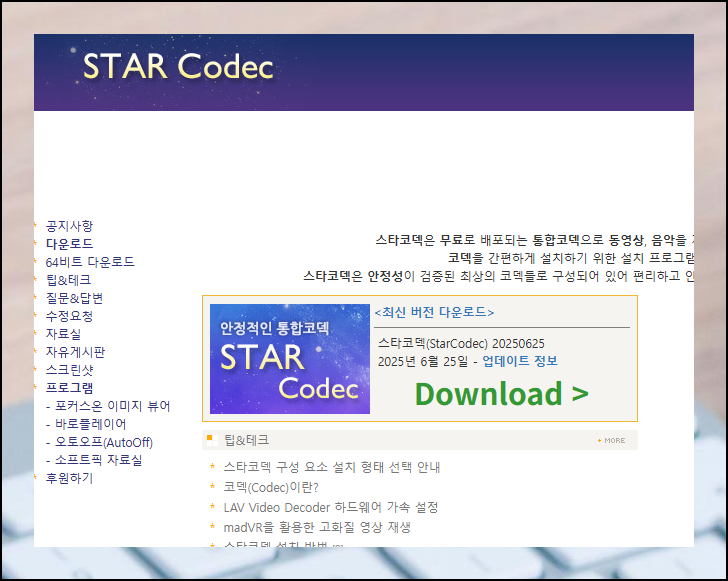
Task: Open the 질문&답변 board
Action: pyautogui.click(x=74, y=298)
